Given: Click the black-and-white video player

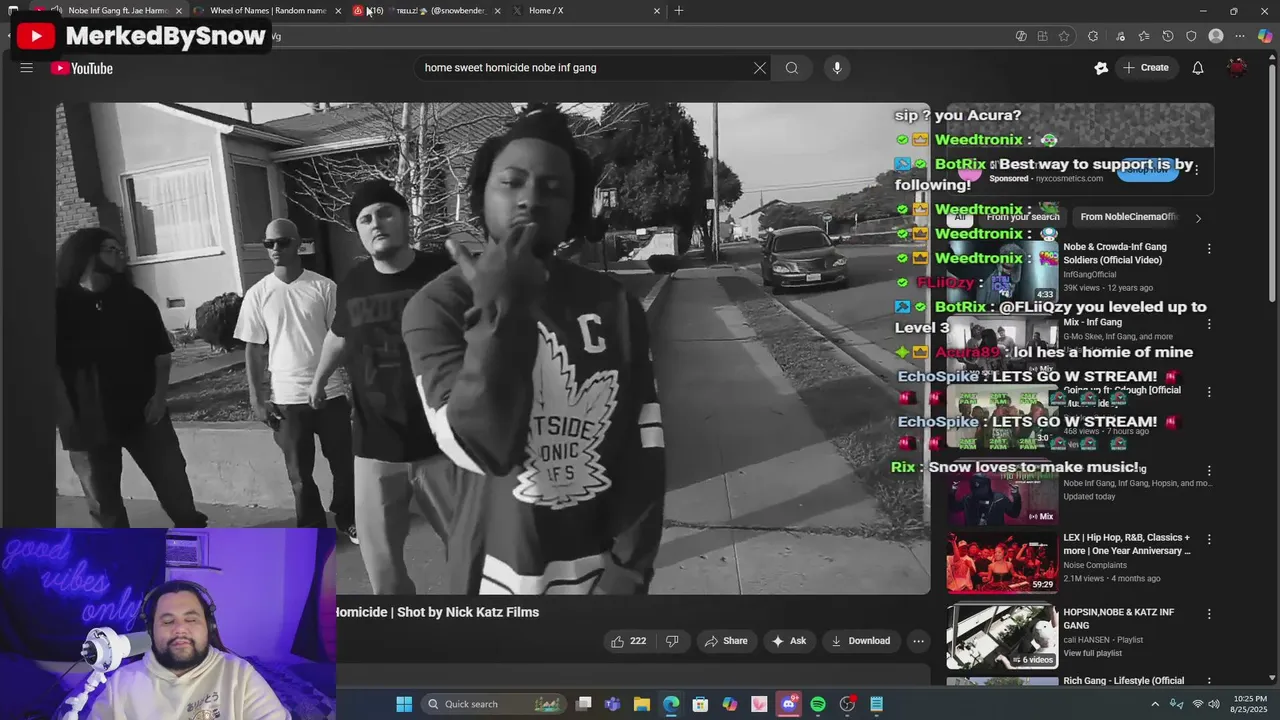Looking at the screenshot, I should [493, 348].
